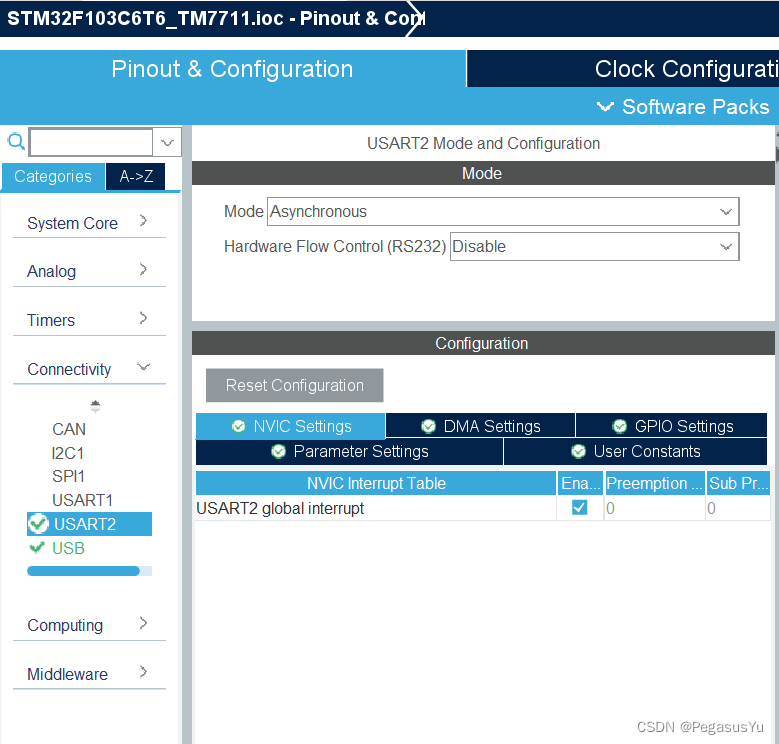This screenshot has height=744, width=779.
Task: Click the Ena... column header
Action: 580,483
